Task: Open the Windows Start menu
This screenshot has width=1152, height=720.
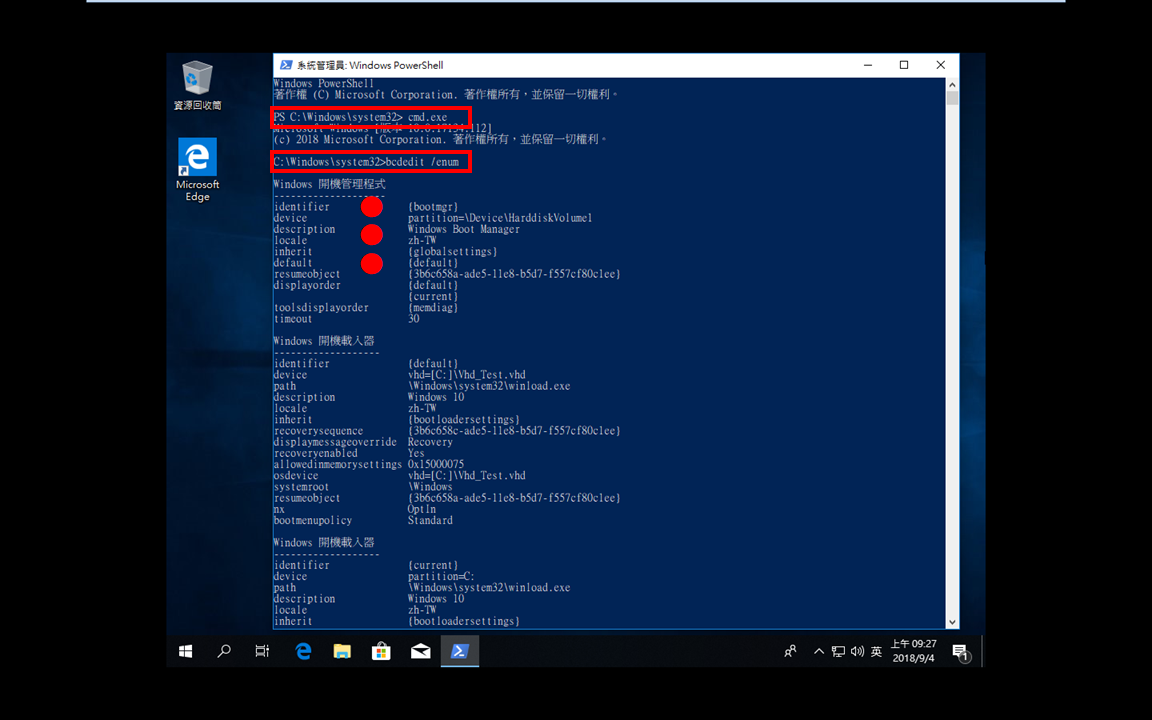Action: point(185,651)
